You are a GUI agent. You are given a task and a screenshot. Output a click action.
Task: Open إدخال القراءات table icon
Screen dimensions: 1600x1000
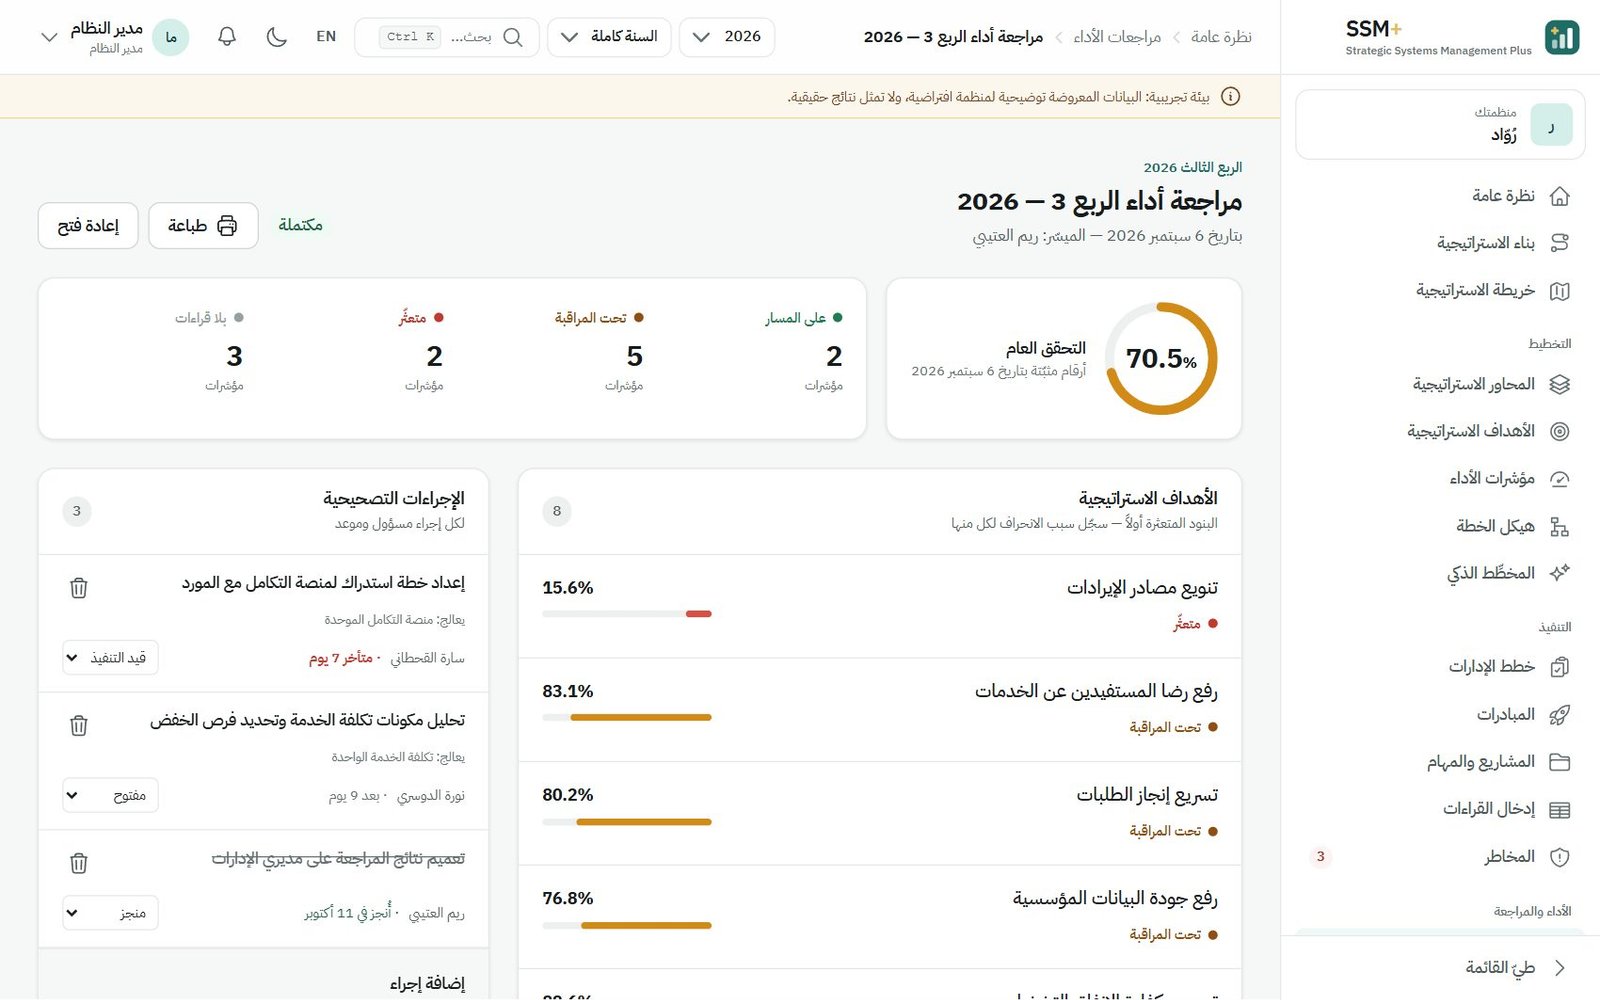click(x=1559, y=809)
